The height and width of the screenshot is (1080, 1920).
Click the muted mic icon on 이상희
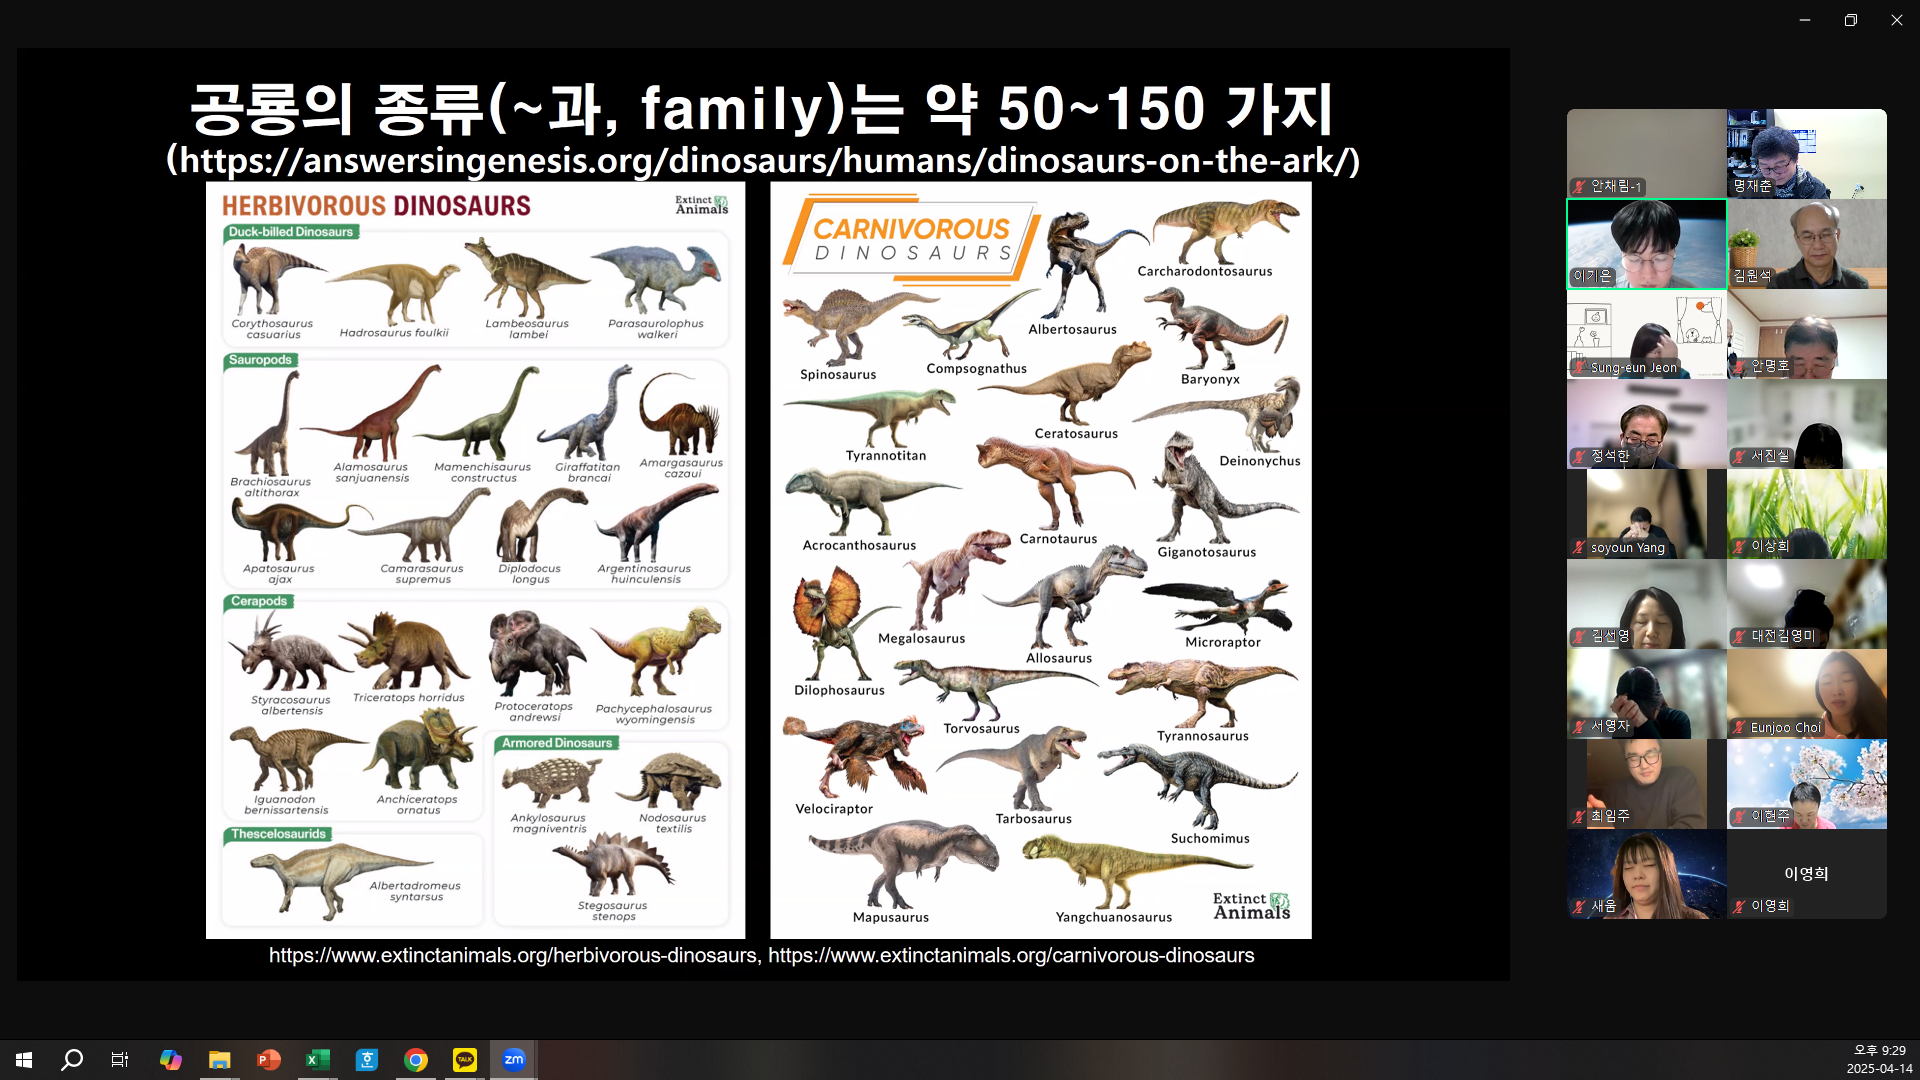pyautogui.click(x=1740, y=547)
